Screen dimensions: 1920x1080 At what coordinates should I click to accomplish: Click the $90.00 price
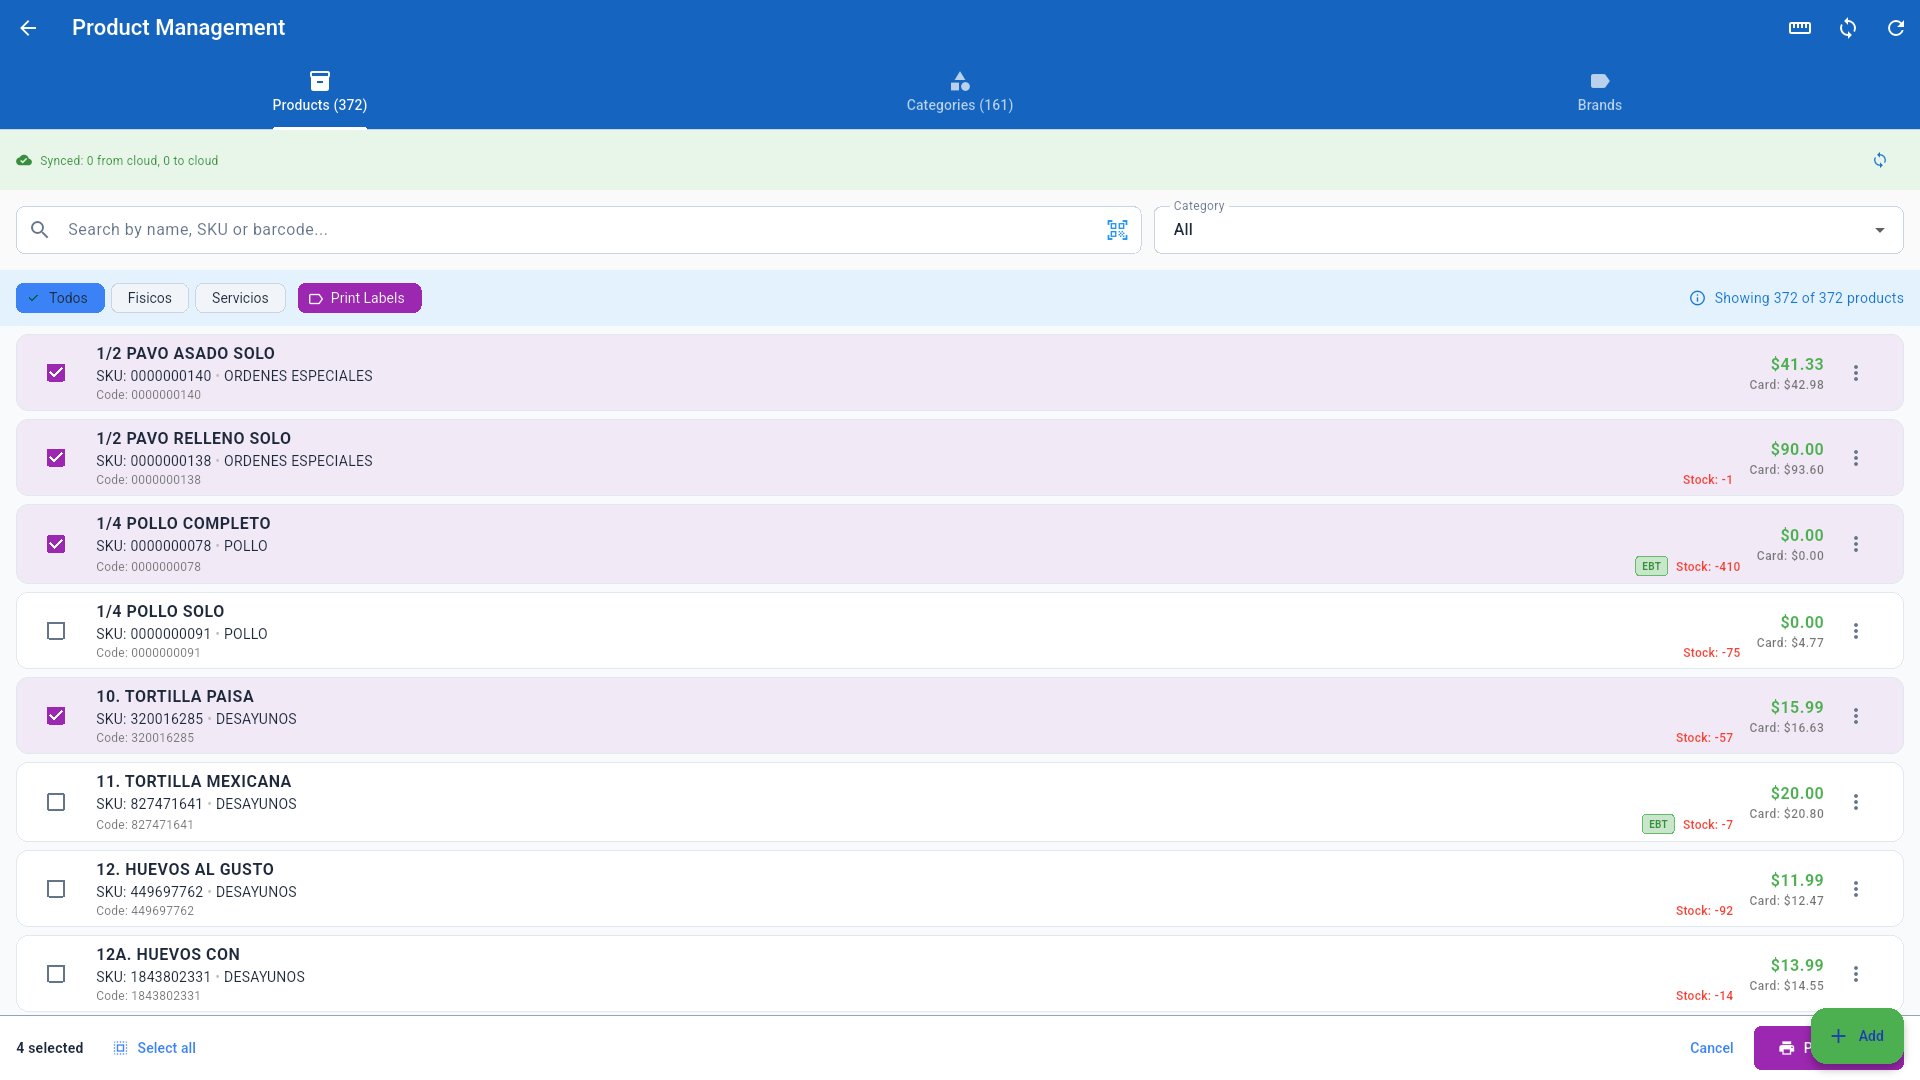point(1796,449)
